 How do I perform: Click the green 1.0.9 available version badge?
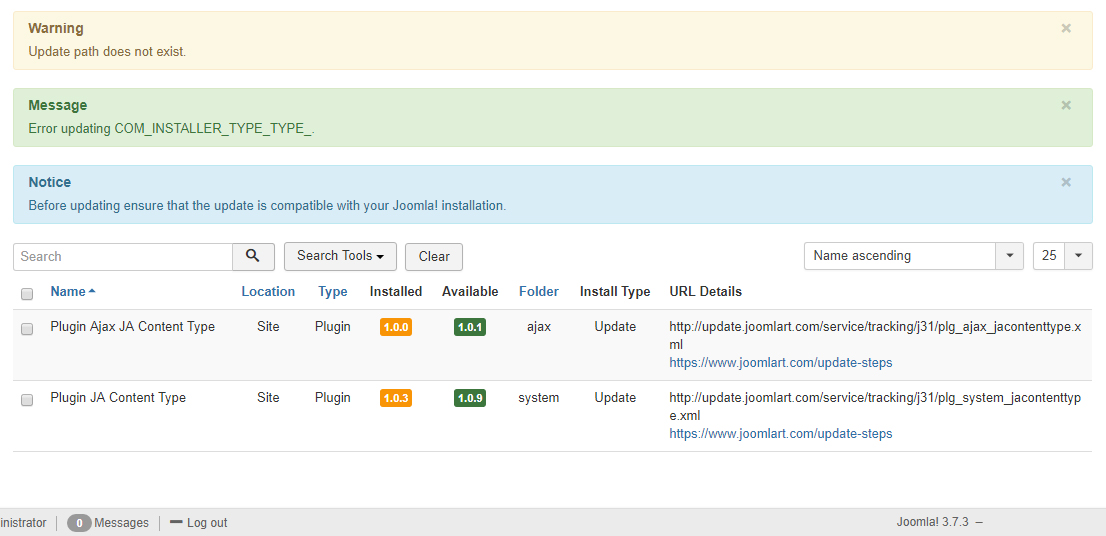(469, 398)
